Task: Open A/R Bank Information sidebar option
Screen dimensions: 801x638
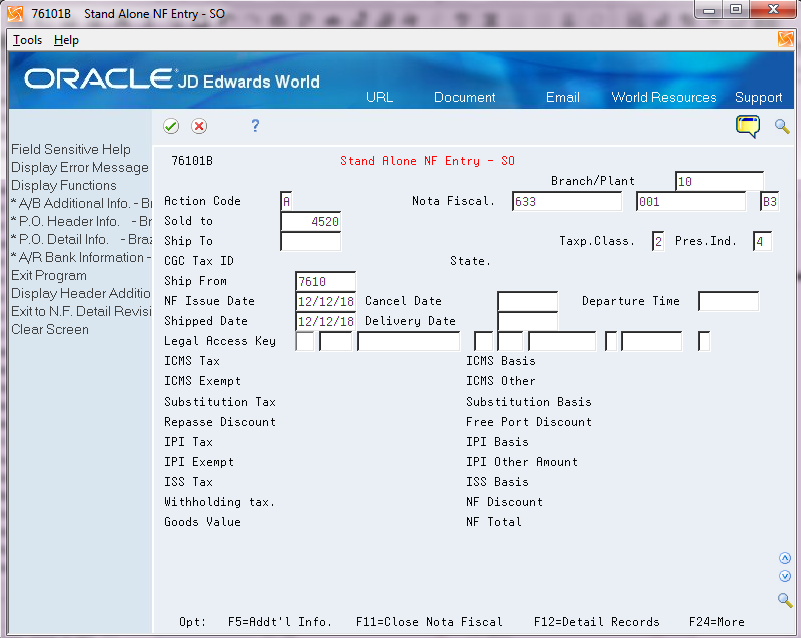Action: [82, 257]
